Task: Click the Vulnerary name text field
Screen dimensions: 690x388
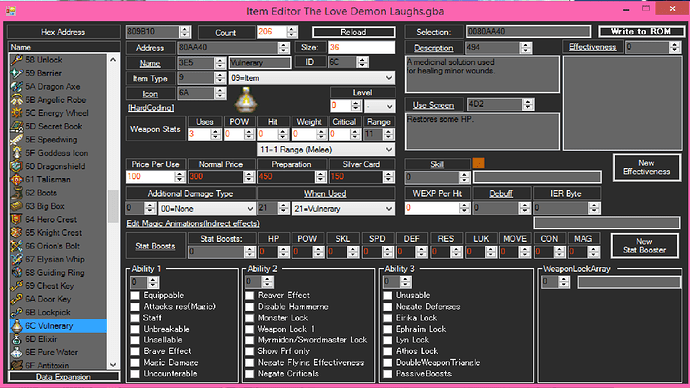Action: pyautogui.click(x=260, y=63)
